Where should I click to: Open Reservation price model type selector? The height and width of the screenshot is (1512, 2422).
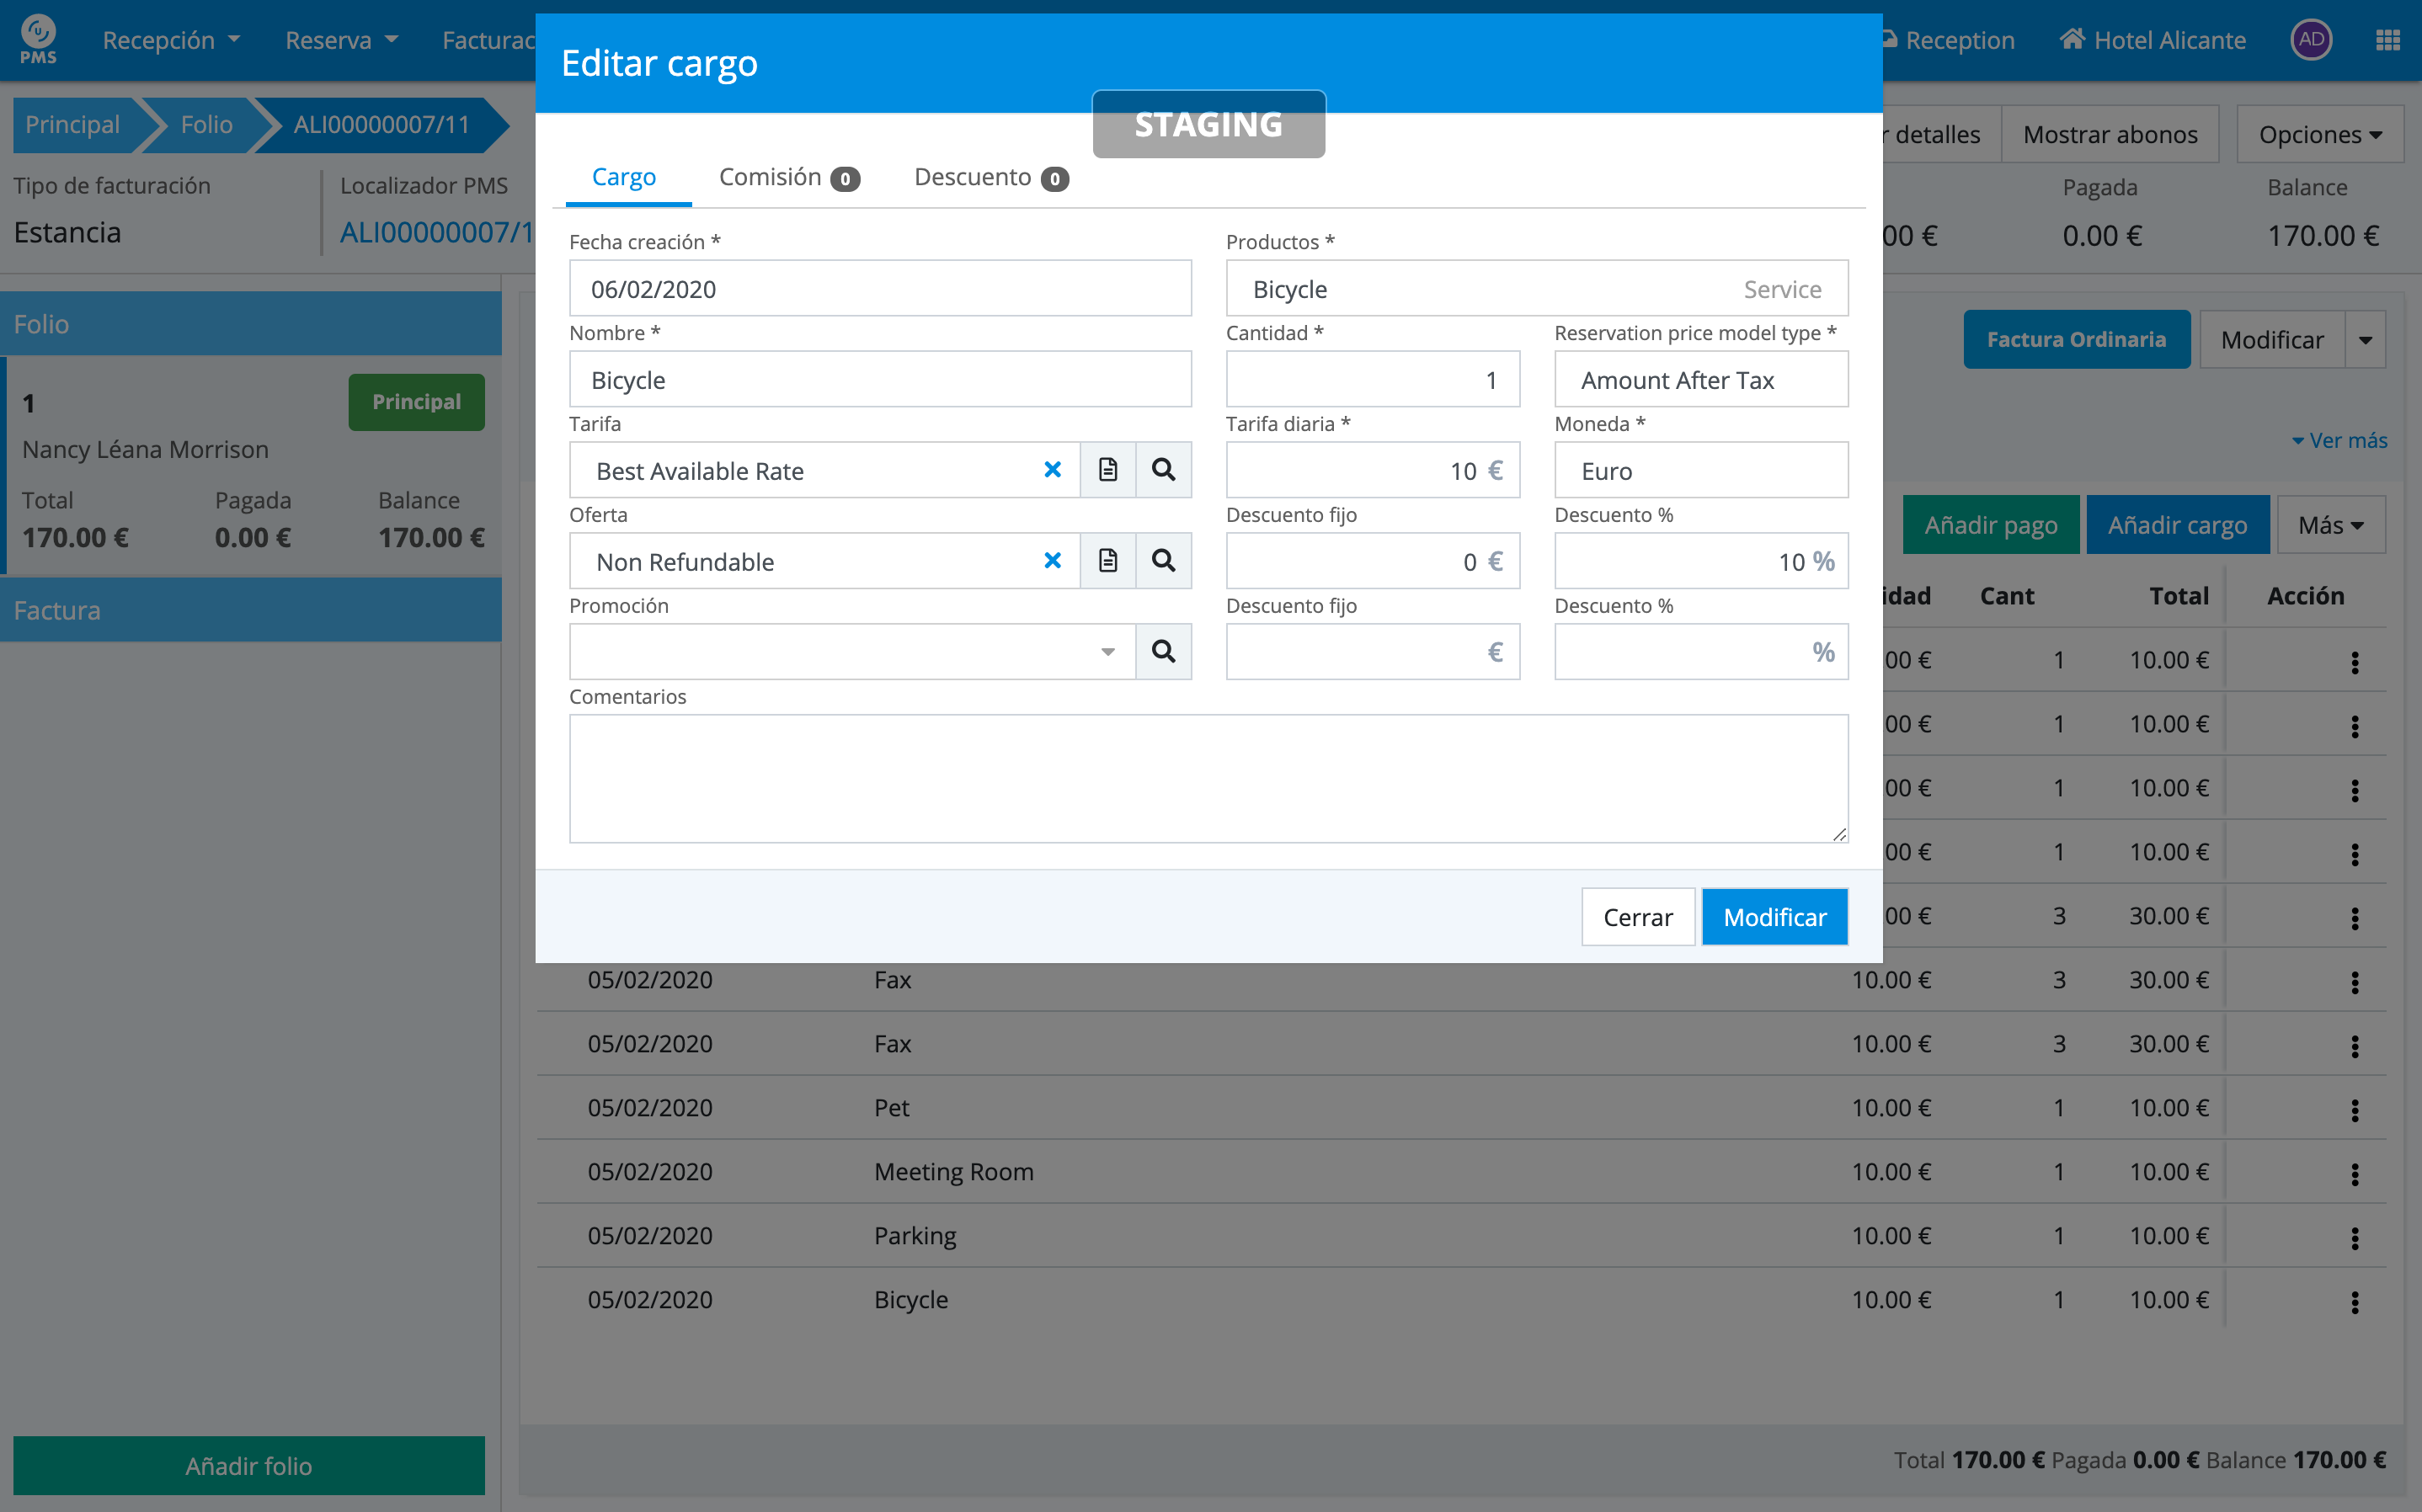[1700, 380]
